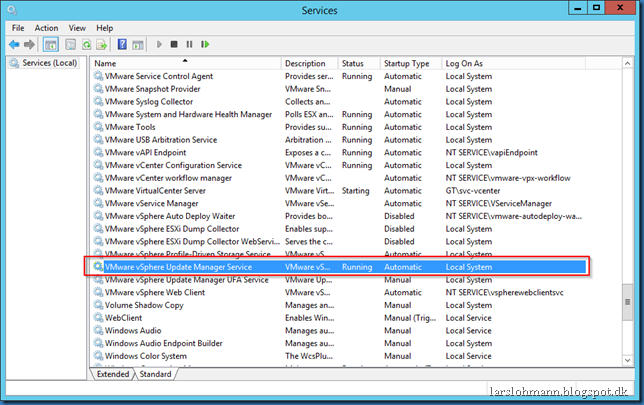Maximize the Services window
644x405 pixels.
(x=596, y=8)
